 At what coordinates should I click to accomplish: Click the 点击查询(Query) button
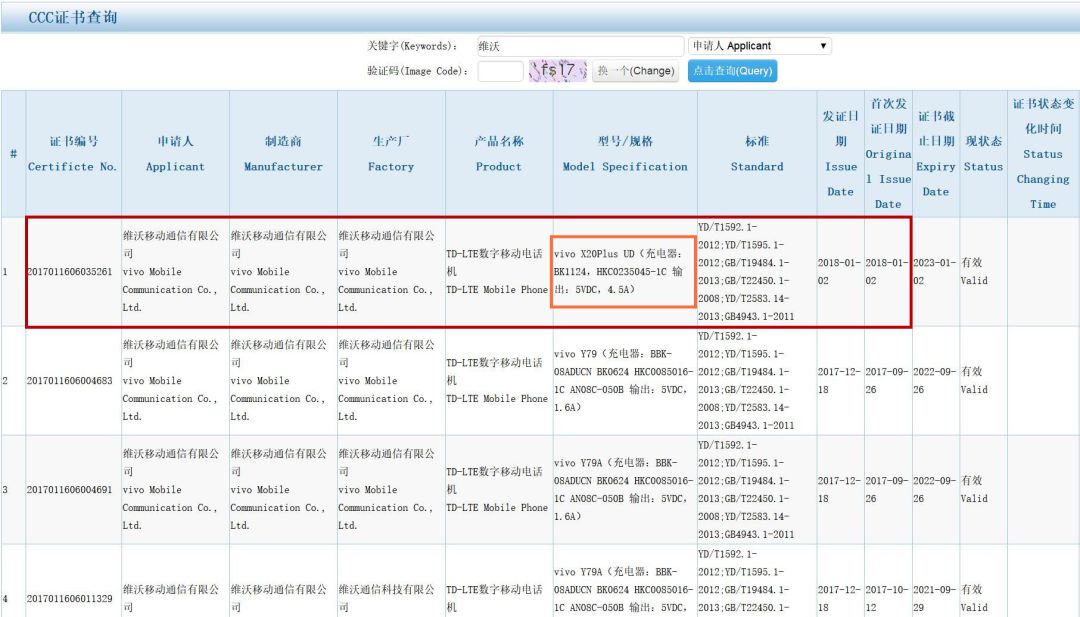tap(732, 71)
